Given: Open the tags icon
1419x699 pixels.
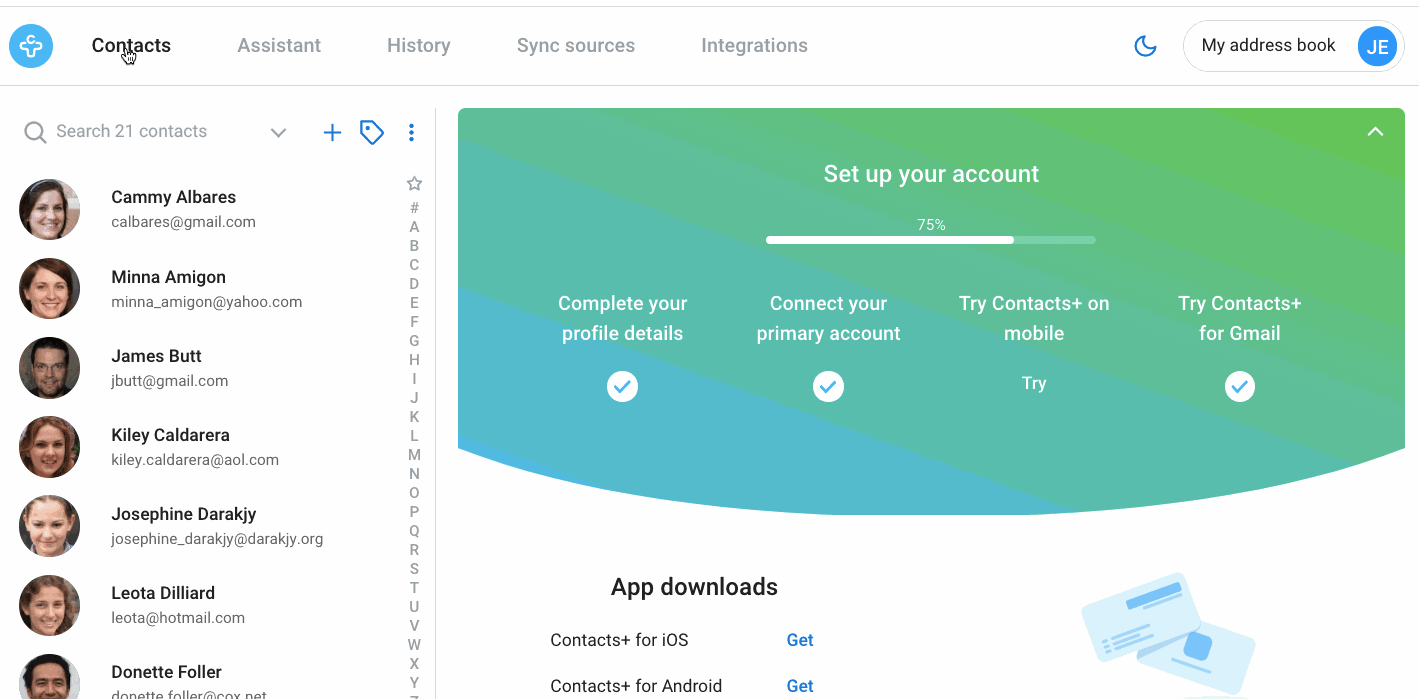Looking at the screenshot, I should tap(372, 132).
